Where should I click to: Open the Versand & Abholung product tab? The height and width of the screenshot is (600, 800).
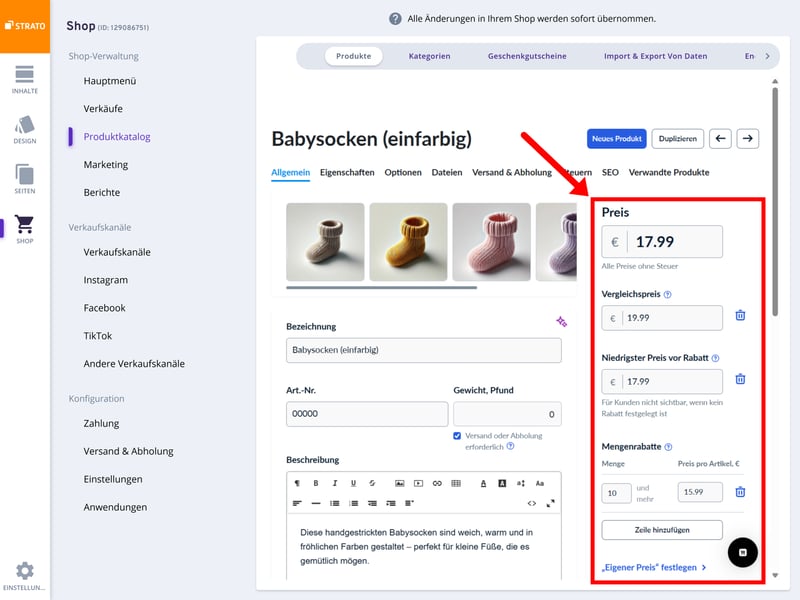click(x=512, y=172)
